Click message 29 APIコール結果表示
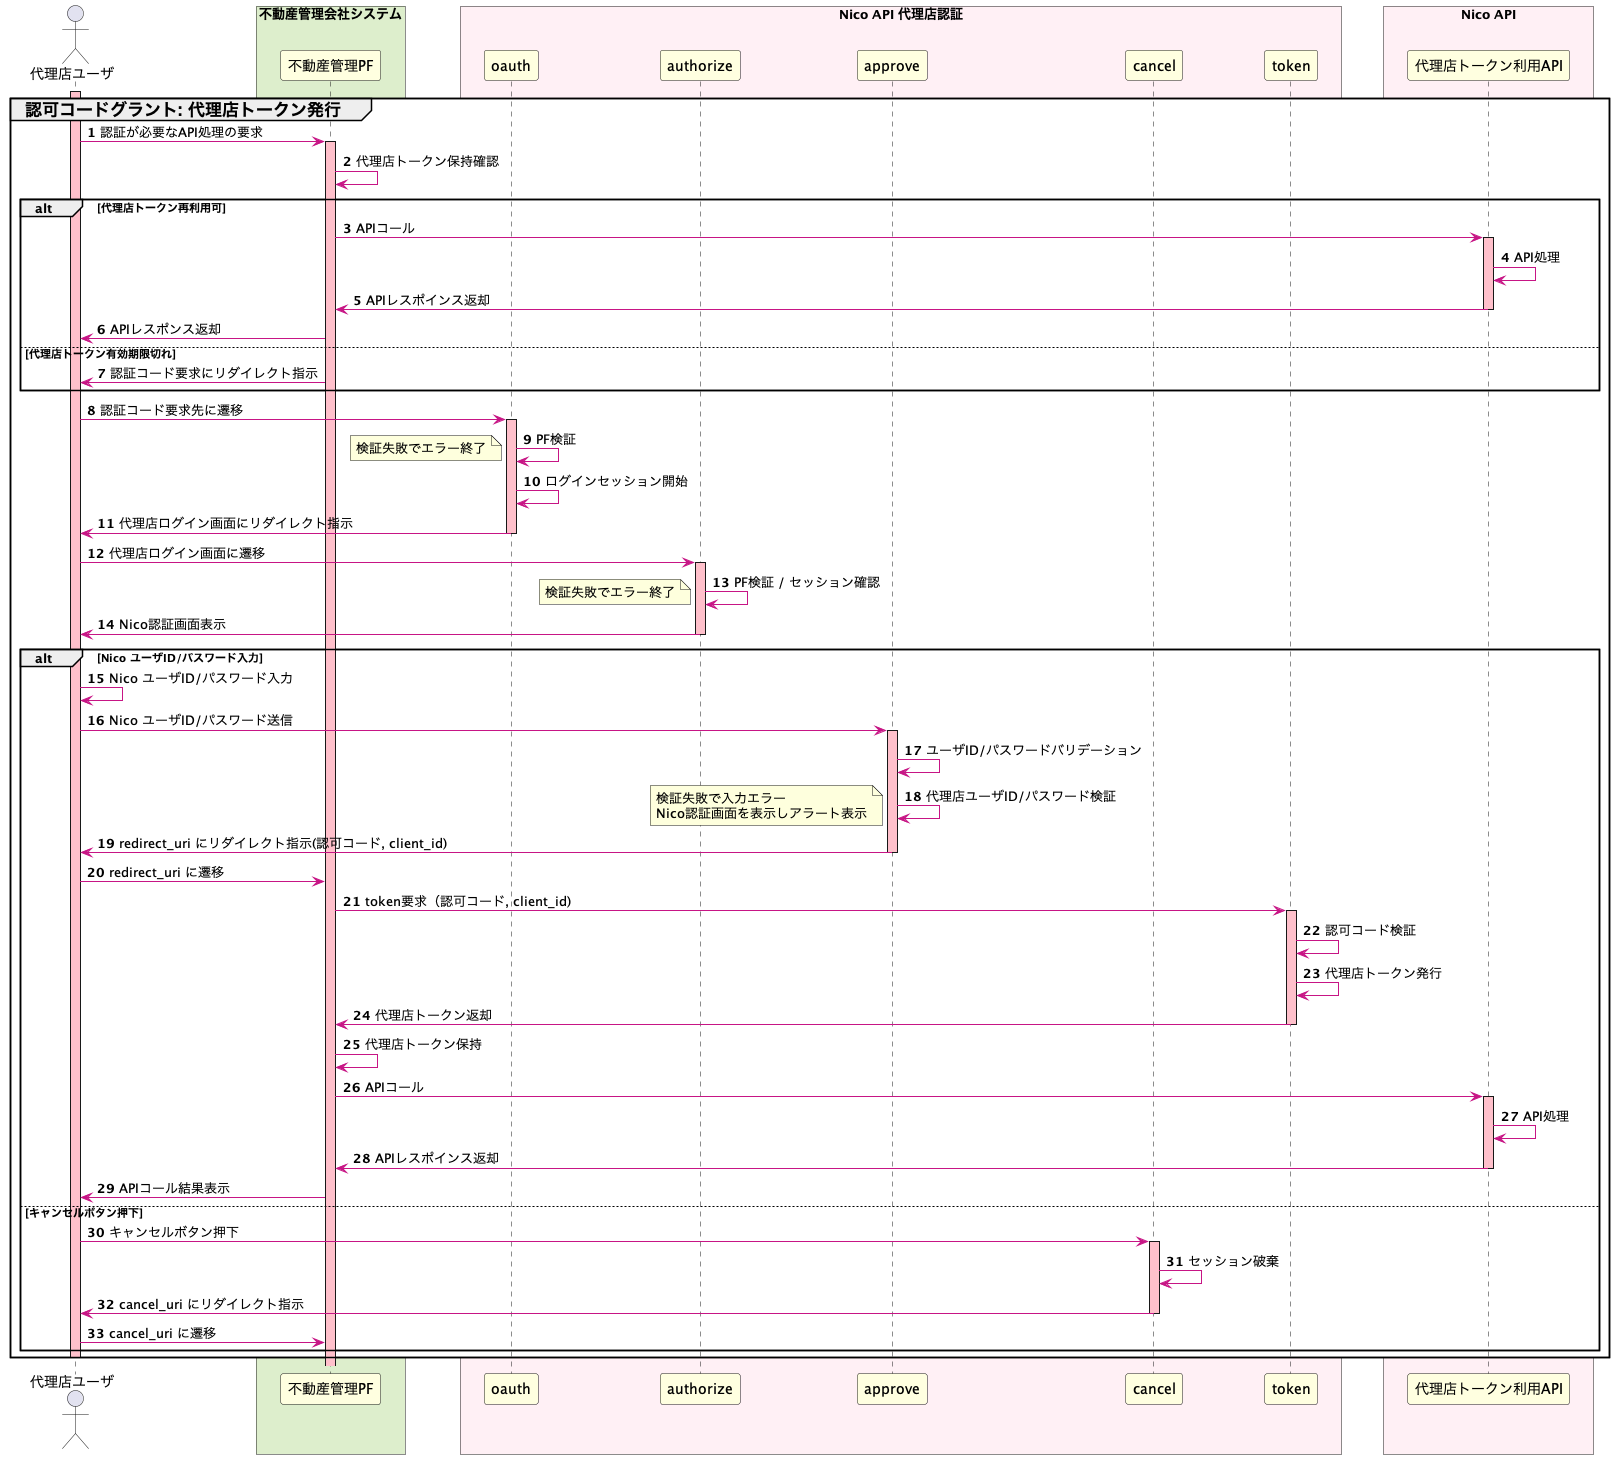Image resolution: width=1614 pixels, height=1459 pixels. click(163, 1188)
